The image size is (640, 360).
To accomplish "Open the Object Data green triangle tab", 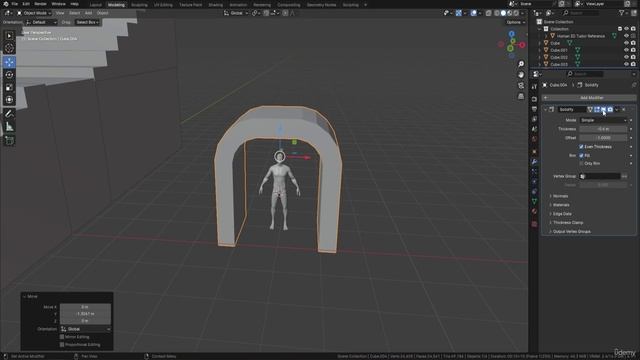I will (534, 201).
